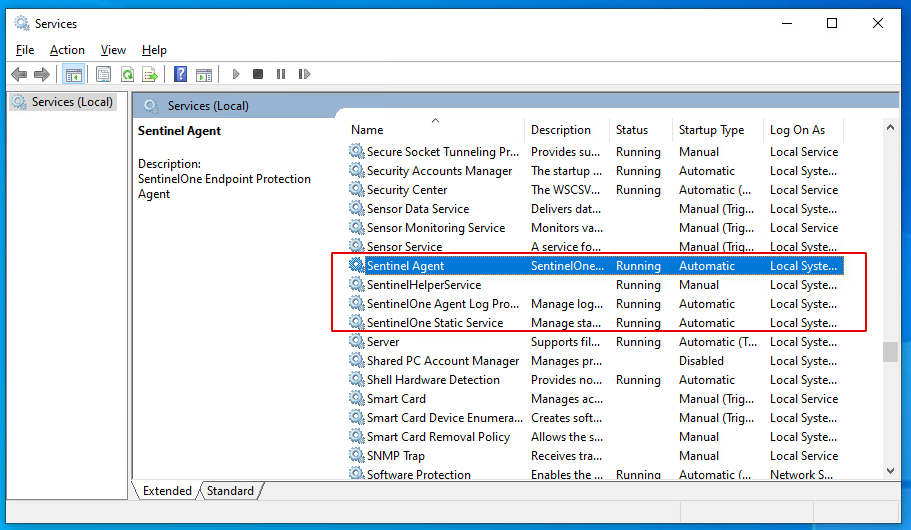911x530 pixels.
Task: Click Network S... log on cell
Action: (801, 474)
